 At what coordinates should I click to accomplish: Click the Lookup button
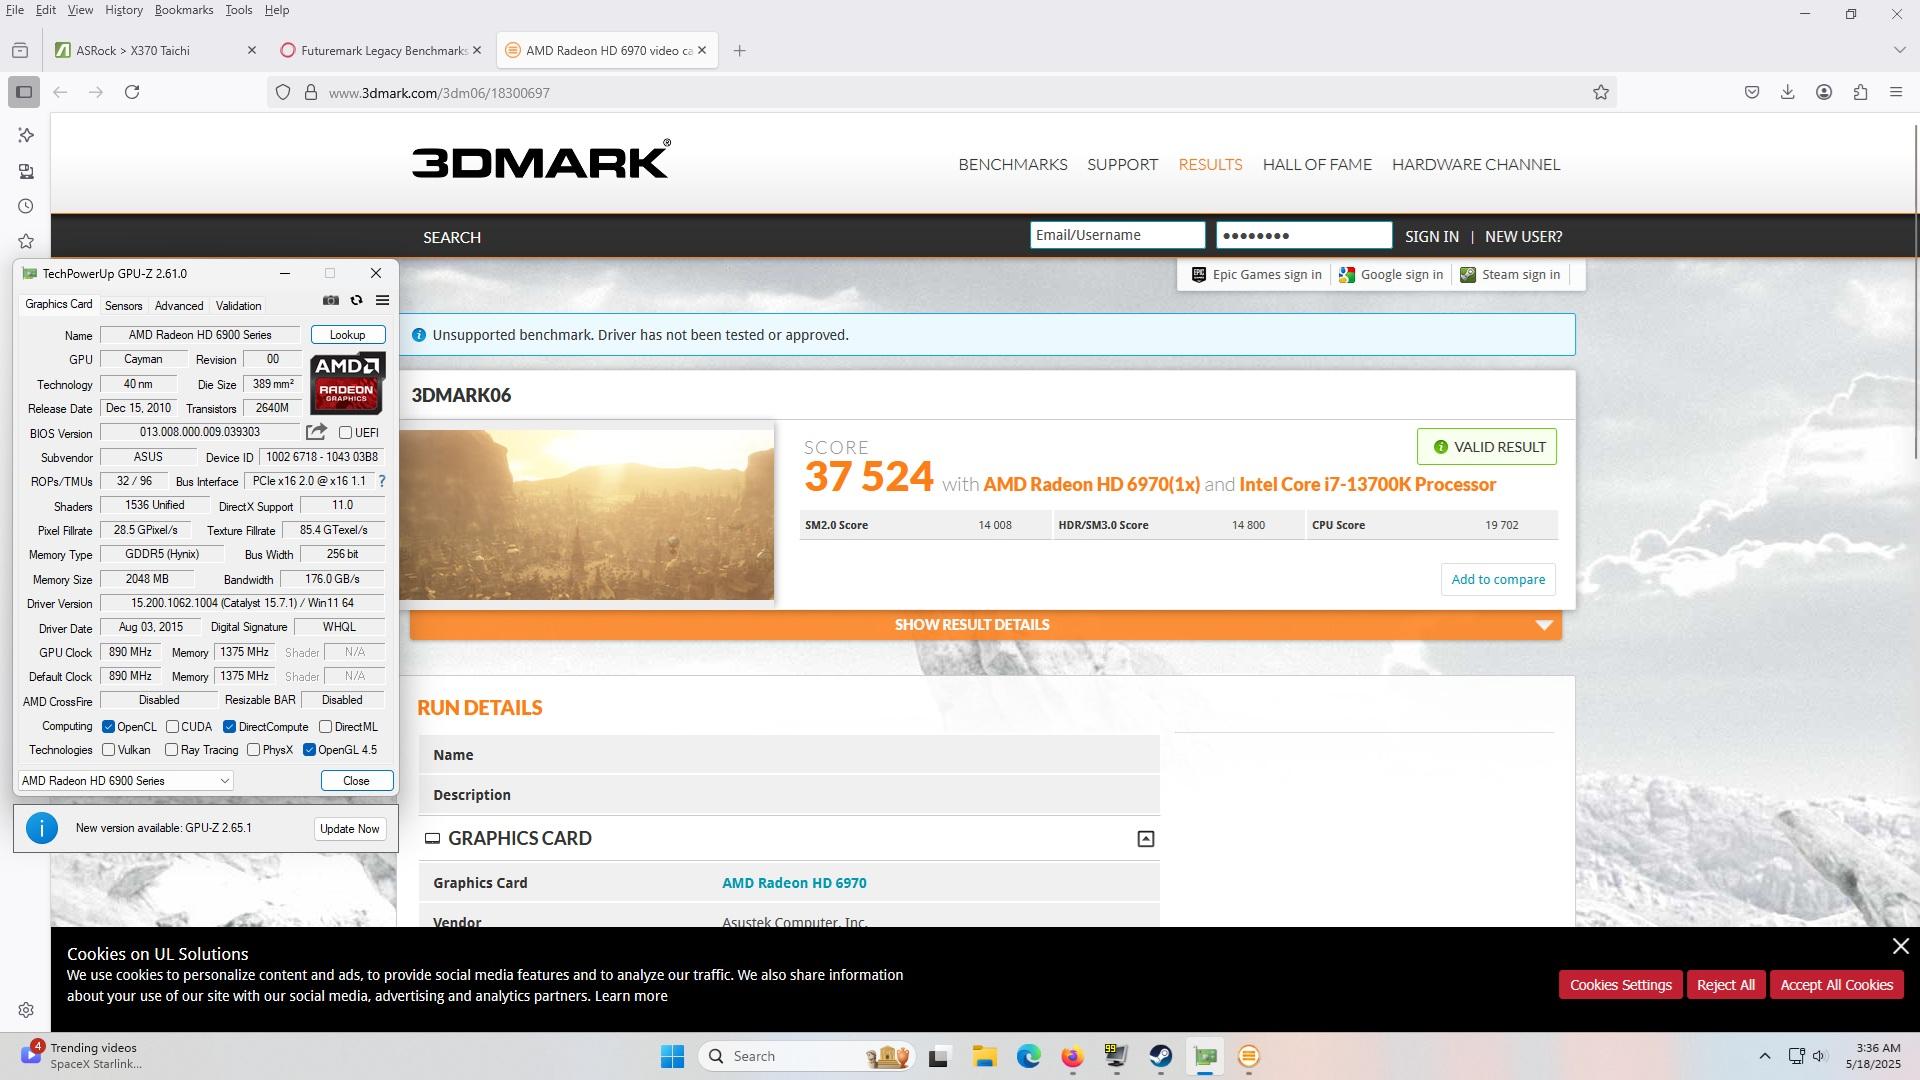coord(347,335)
